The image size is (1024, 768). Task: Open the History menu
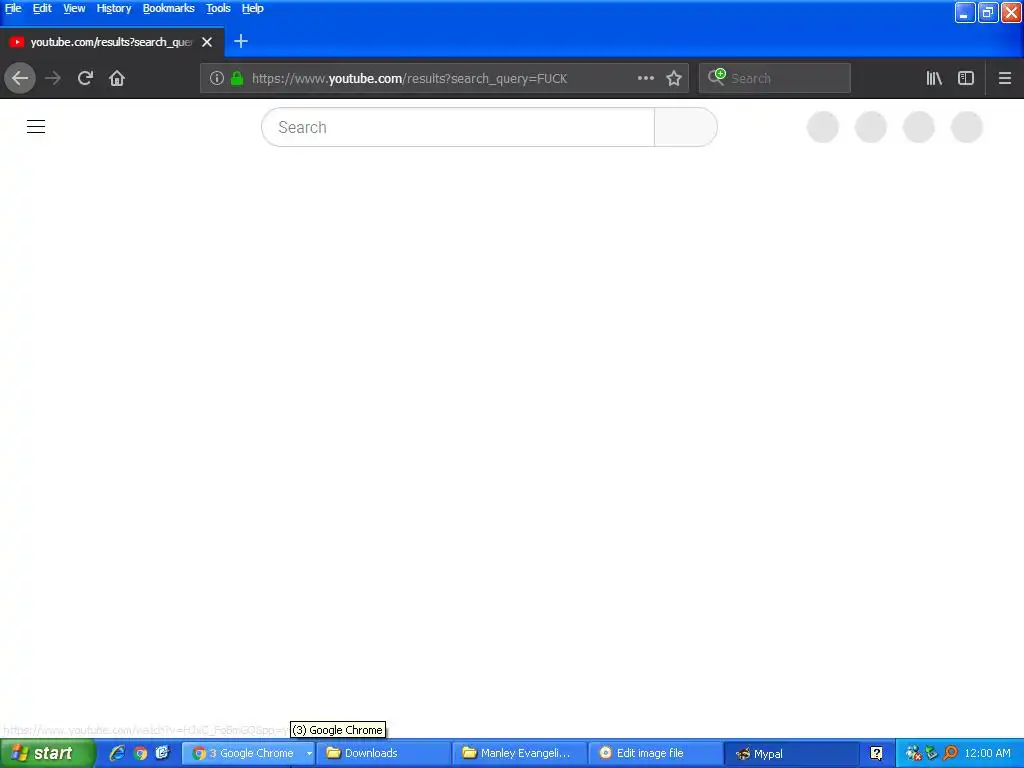click(114, 8)
